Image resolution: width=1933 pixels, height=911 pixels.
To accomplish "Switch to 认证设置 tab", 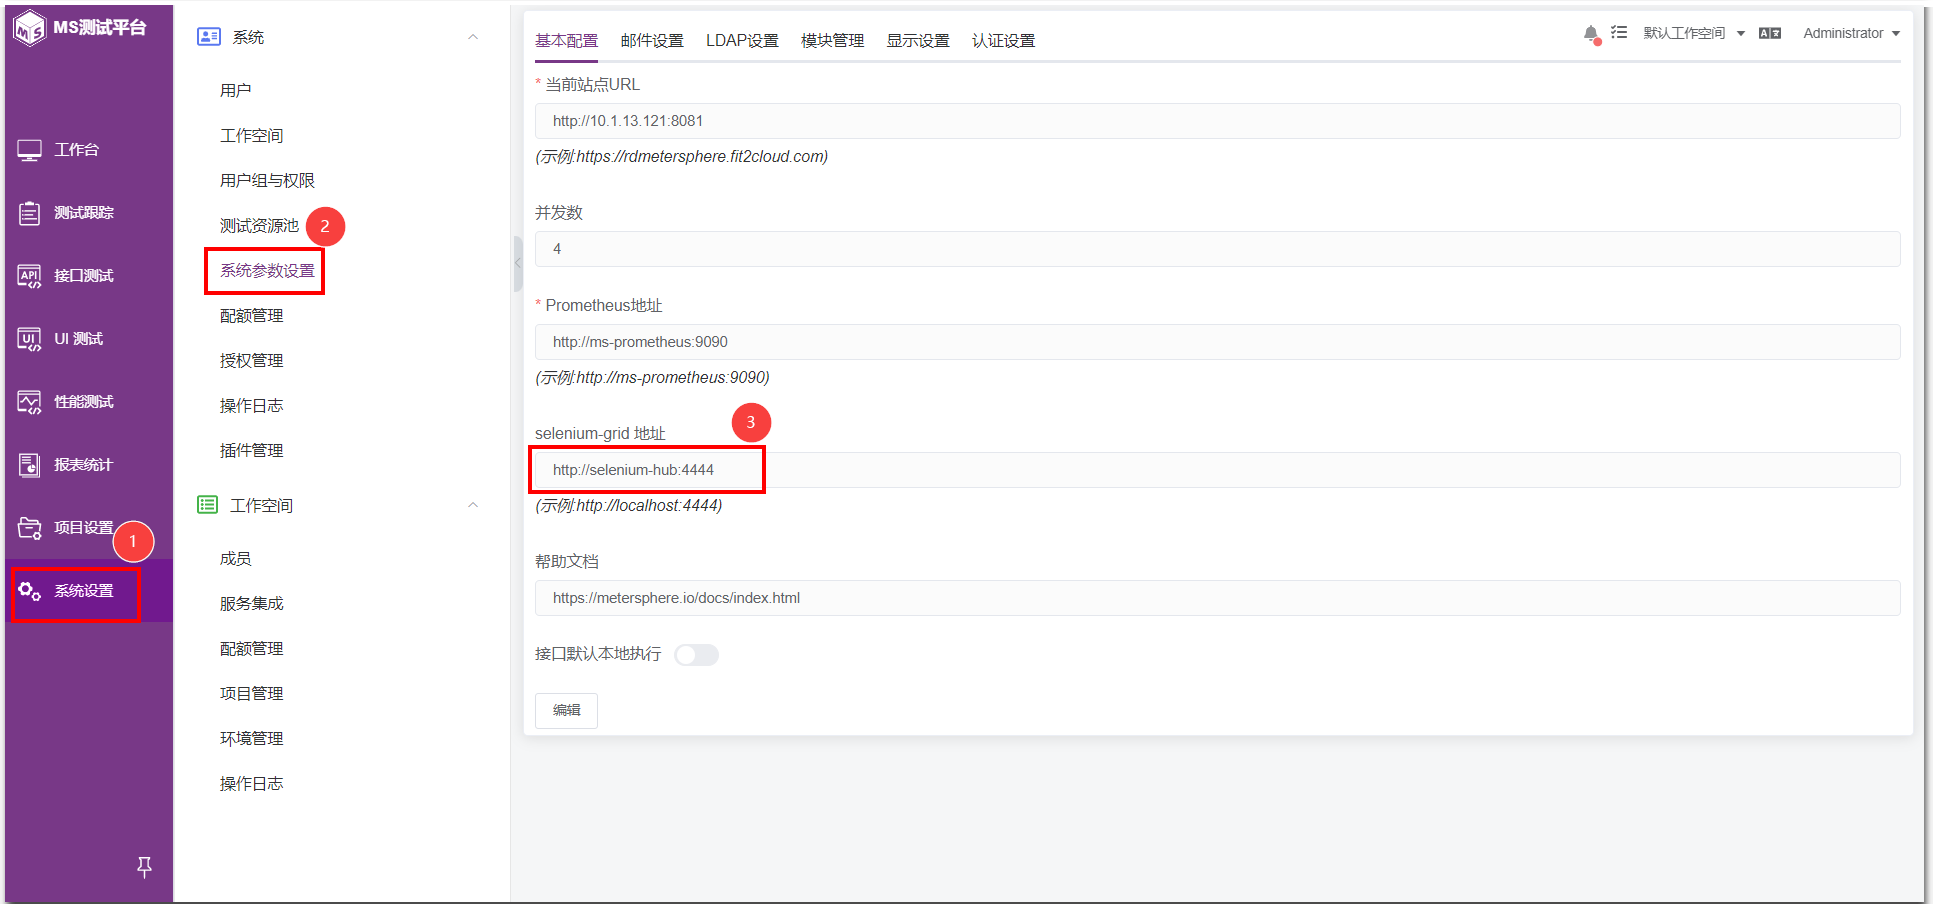I will tap(1003, 41).
